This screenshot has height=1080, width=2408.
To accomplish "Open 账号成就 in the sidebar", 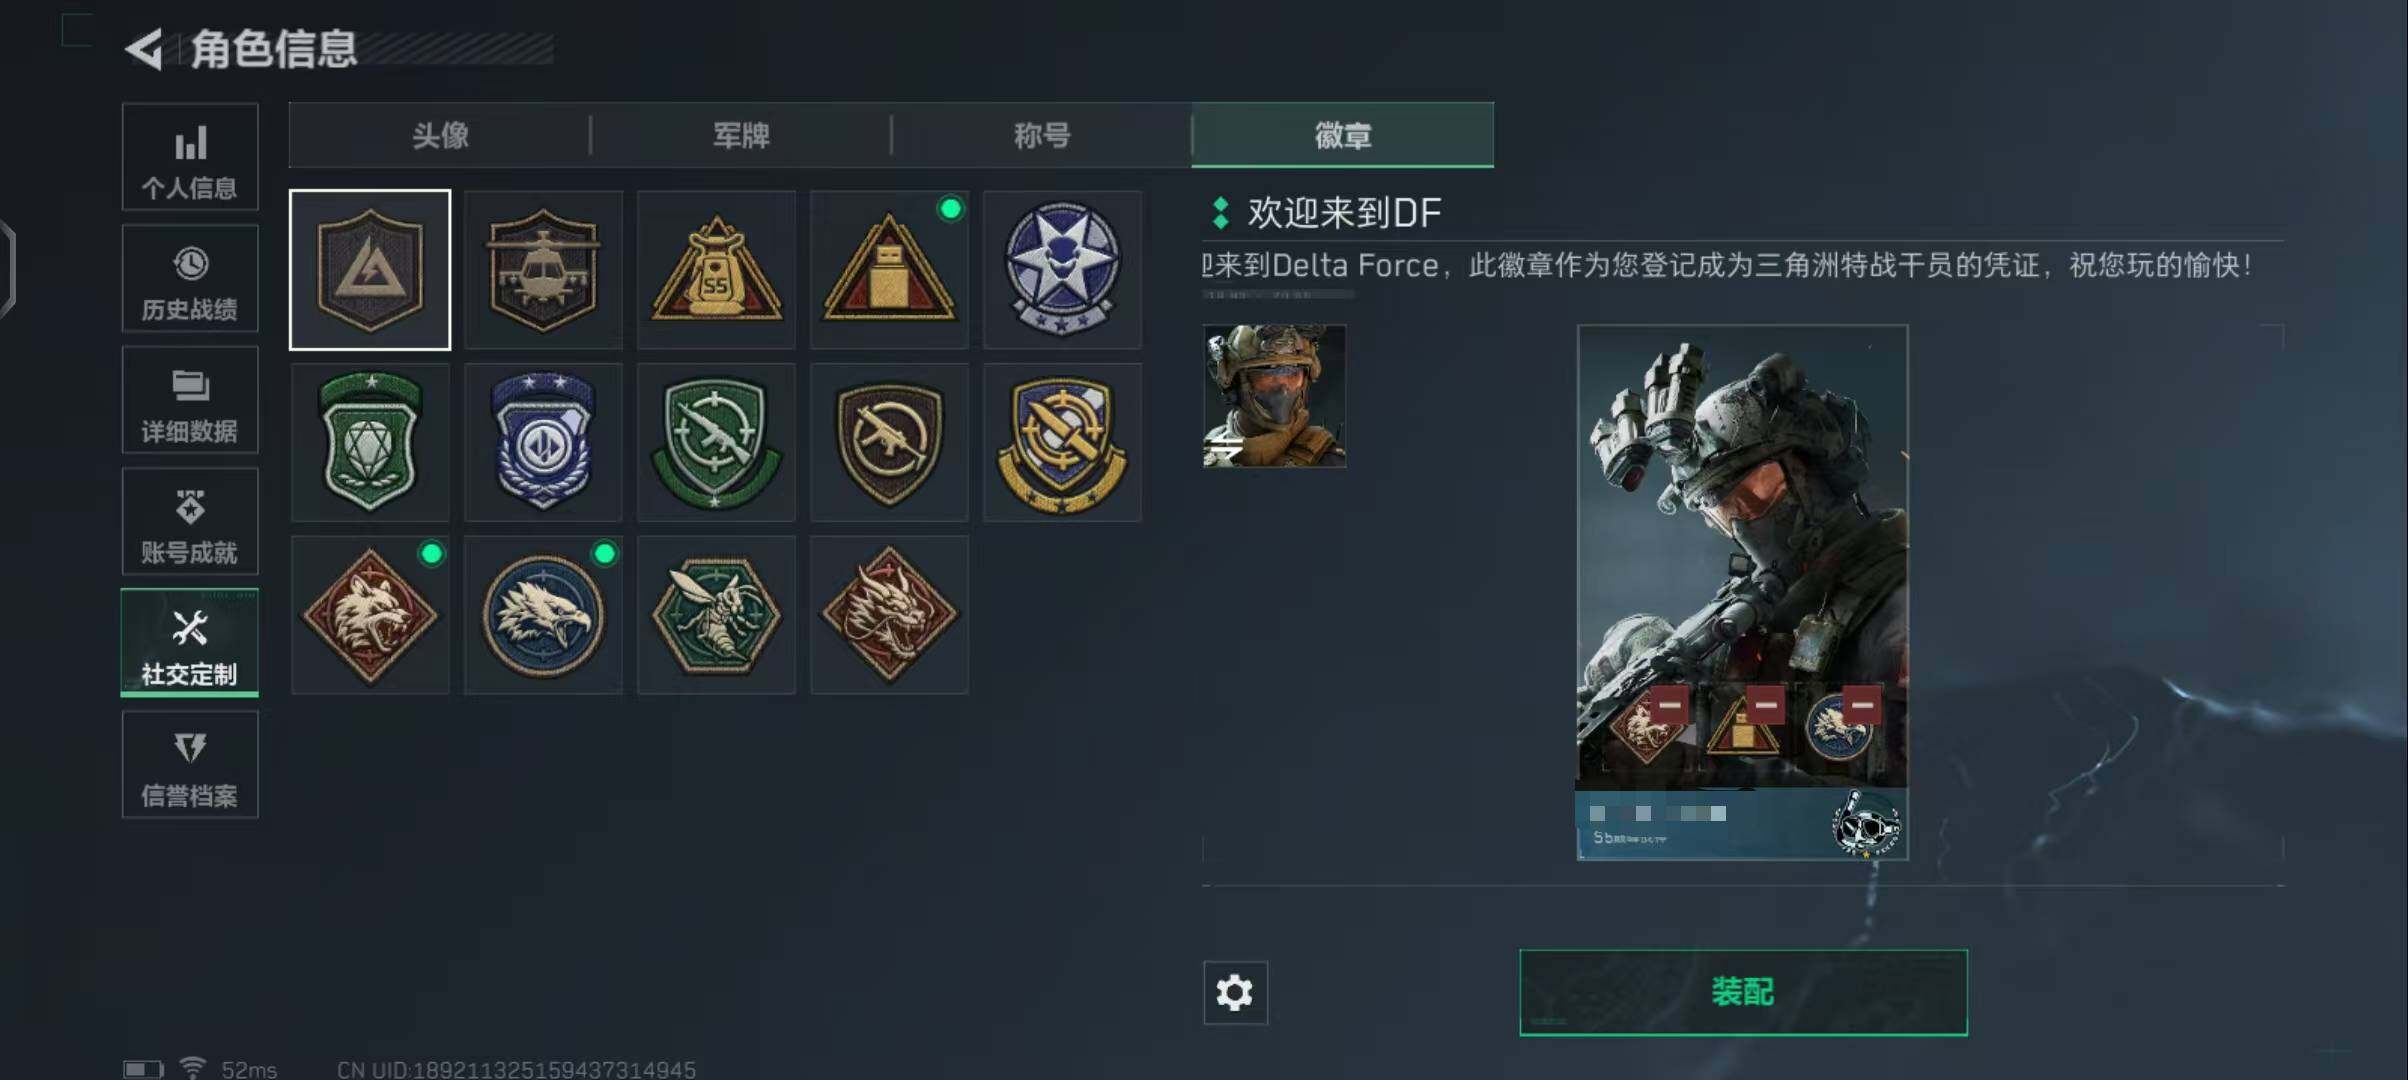I will (x=190, y=522).
